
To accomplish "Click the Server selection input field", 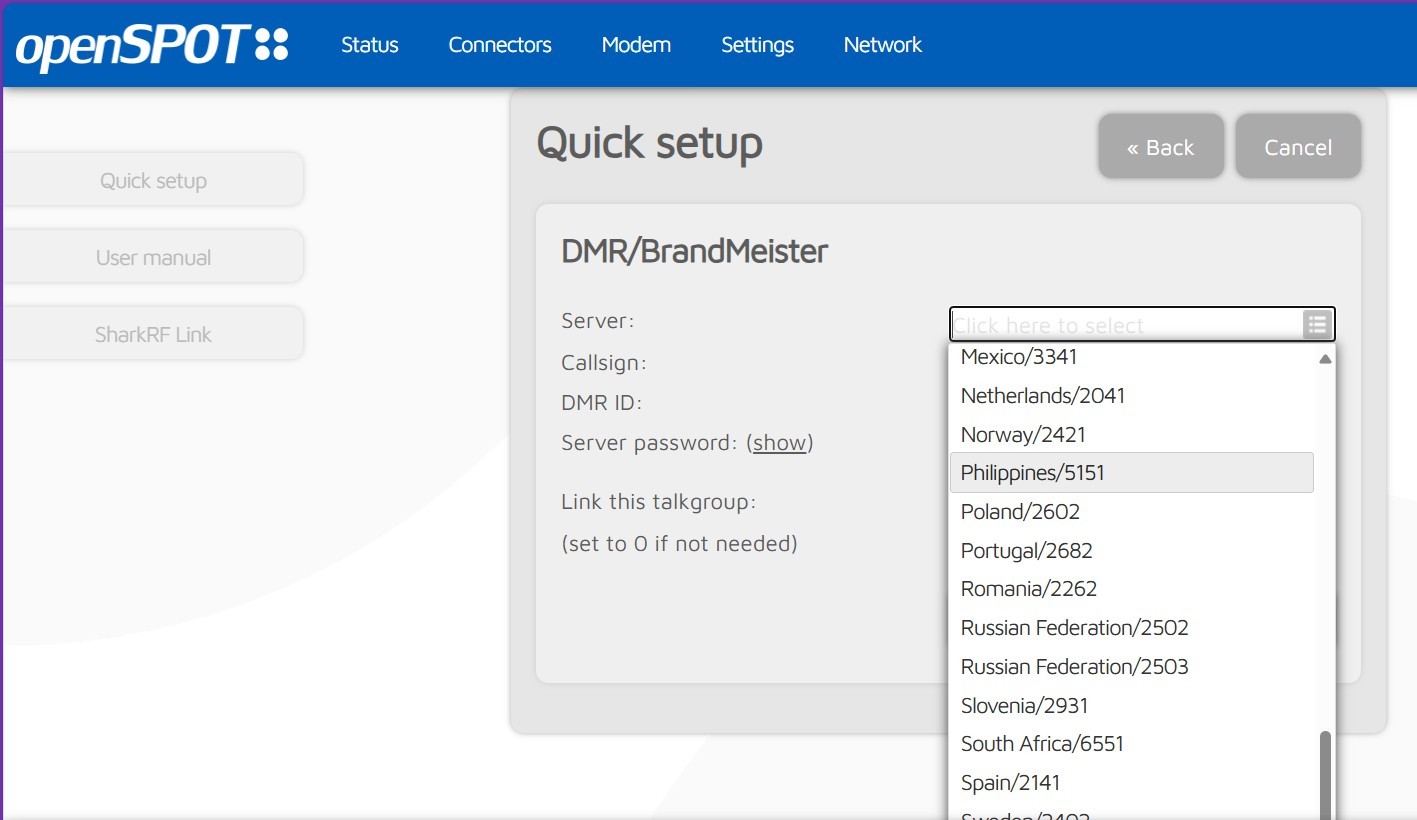I will [1125, 325].
